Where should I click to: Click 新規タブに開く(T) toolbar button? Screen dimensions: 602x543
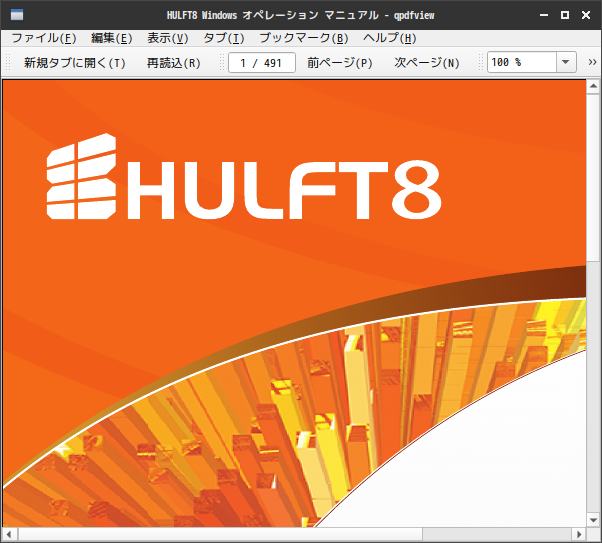click(74, 63)
